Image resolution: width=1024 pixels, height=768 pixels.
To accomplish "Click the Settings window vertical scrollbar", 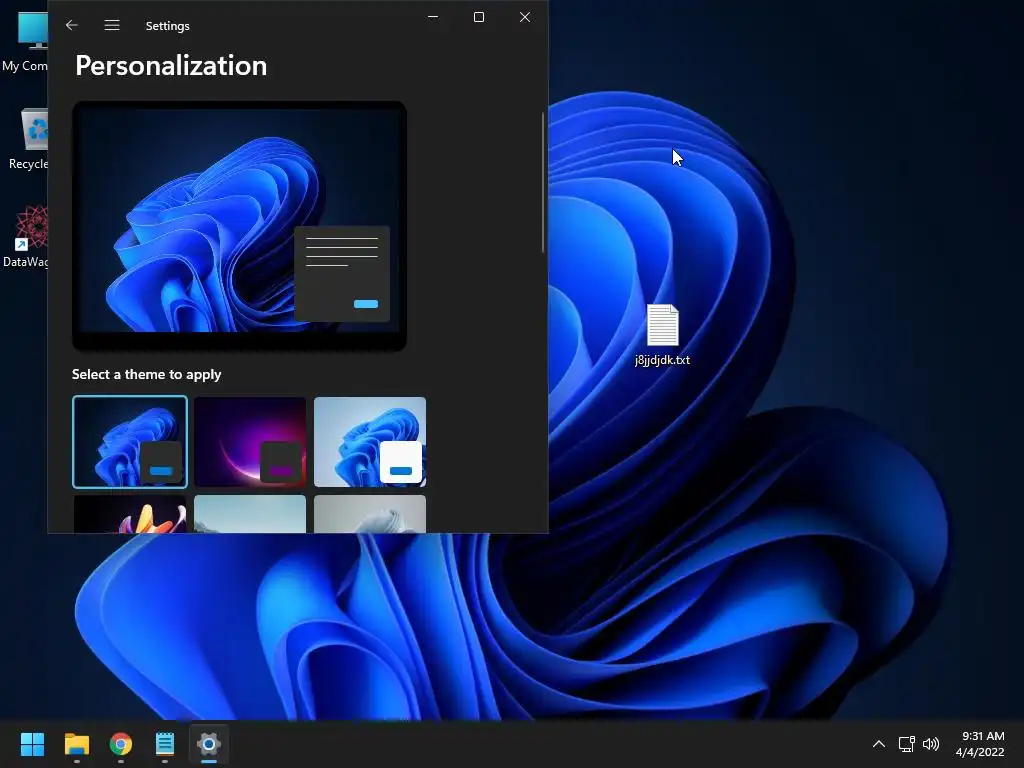I will coord(543,183).
